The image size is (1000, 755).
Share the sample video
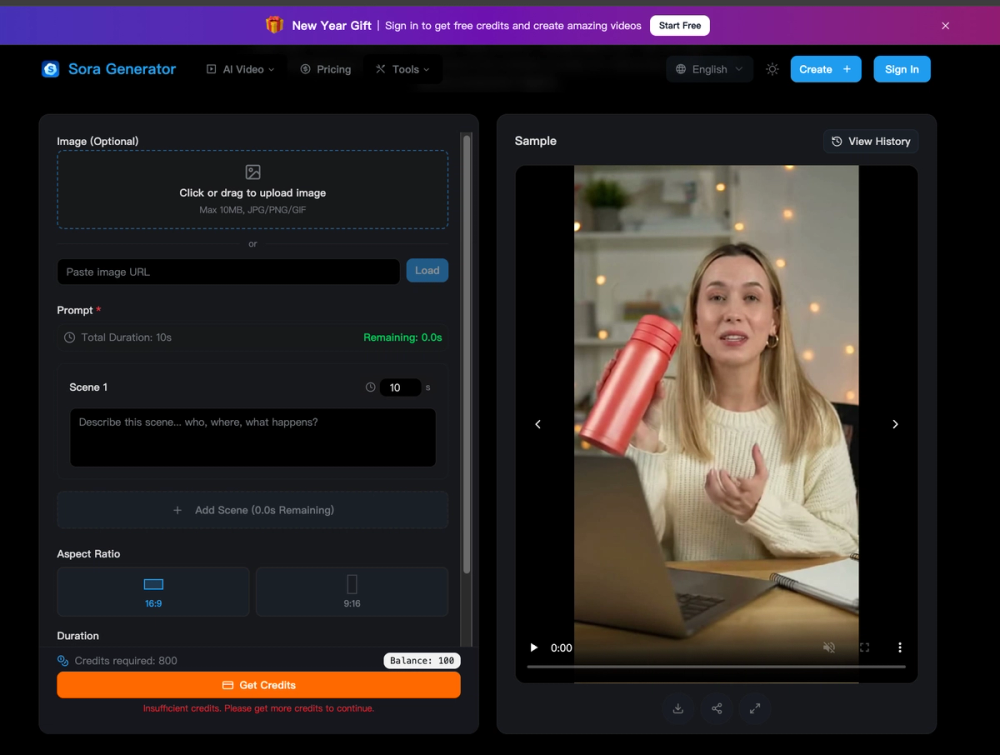coord(716,708)
